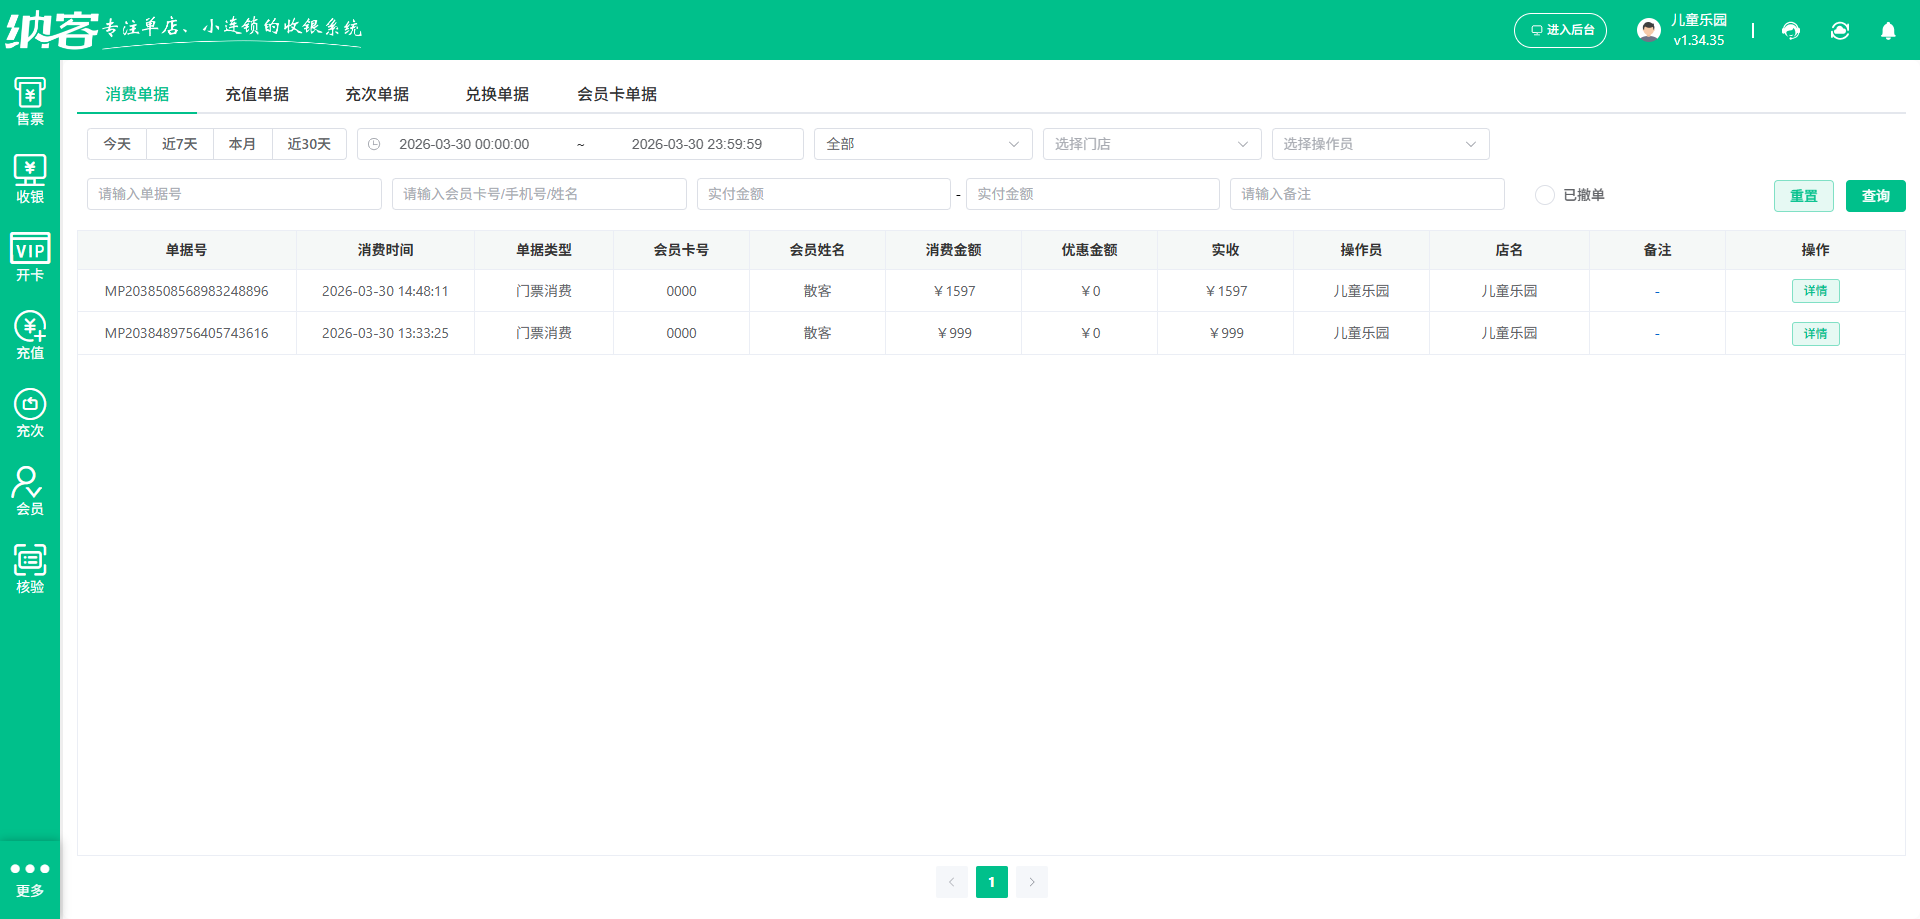Click the 核验 verification sidebar icon
Screen dimensions: 1920x919
coord(30,566)
